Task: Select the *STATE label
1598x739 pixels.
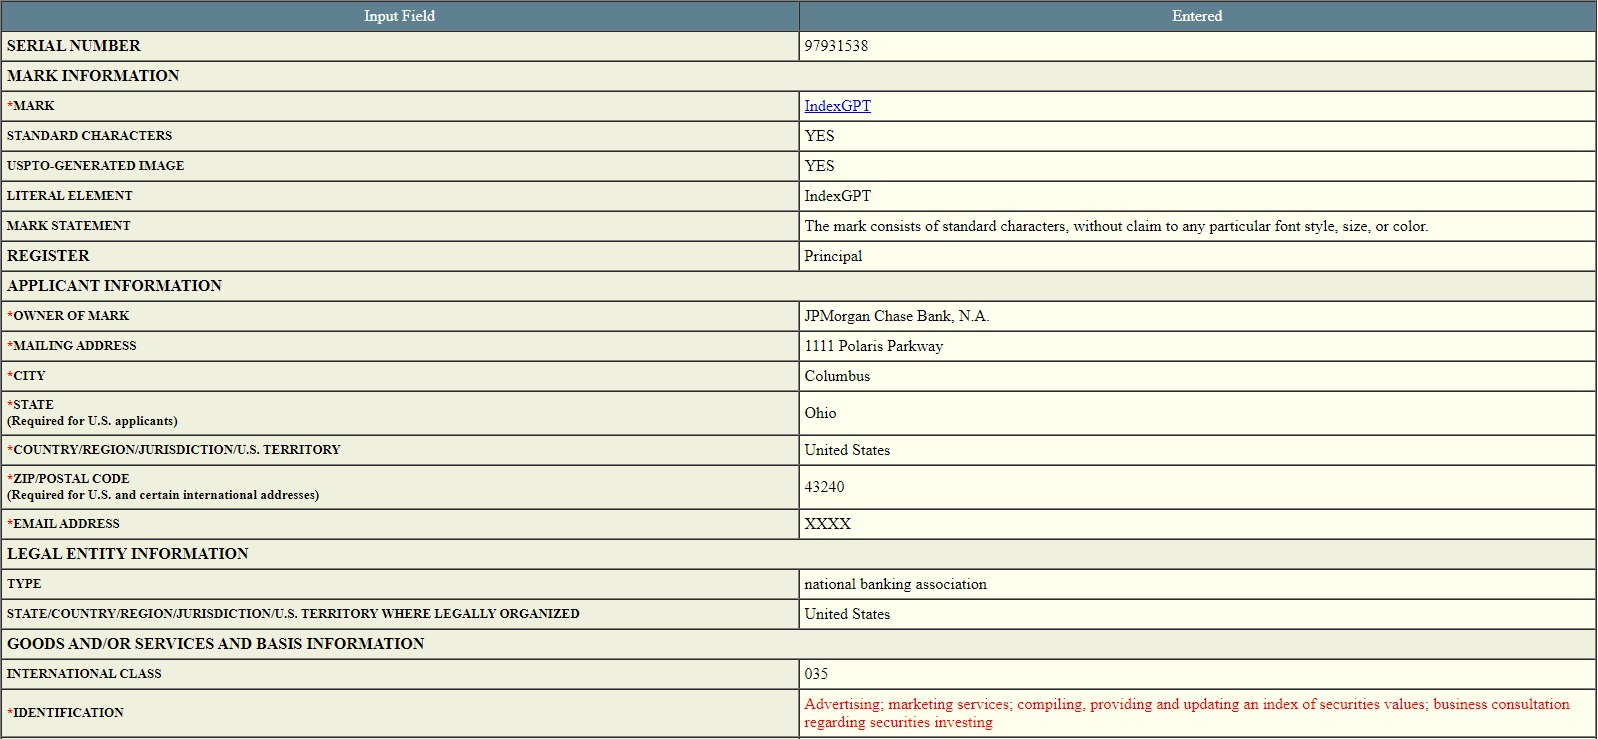Action: [x=31, y=405]
